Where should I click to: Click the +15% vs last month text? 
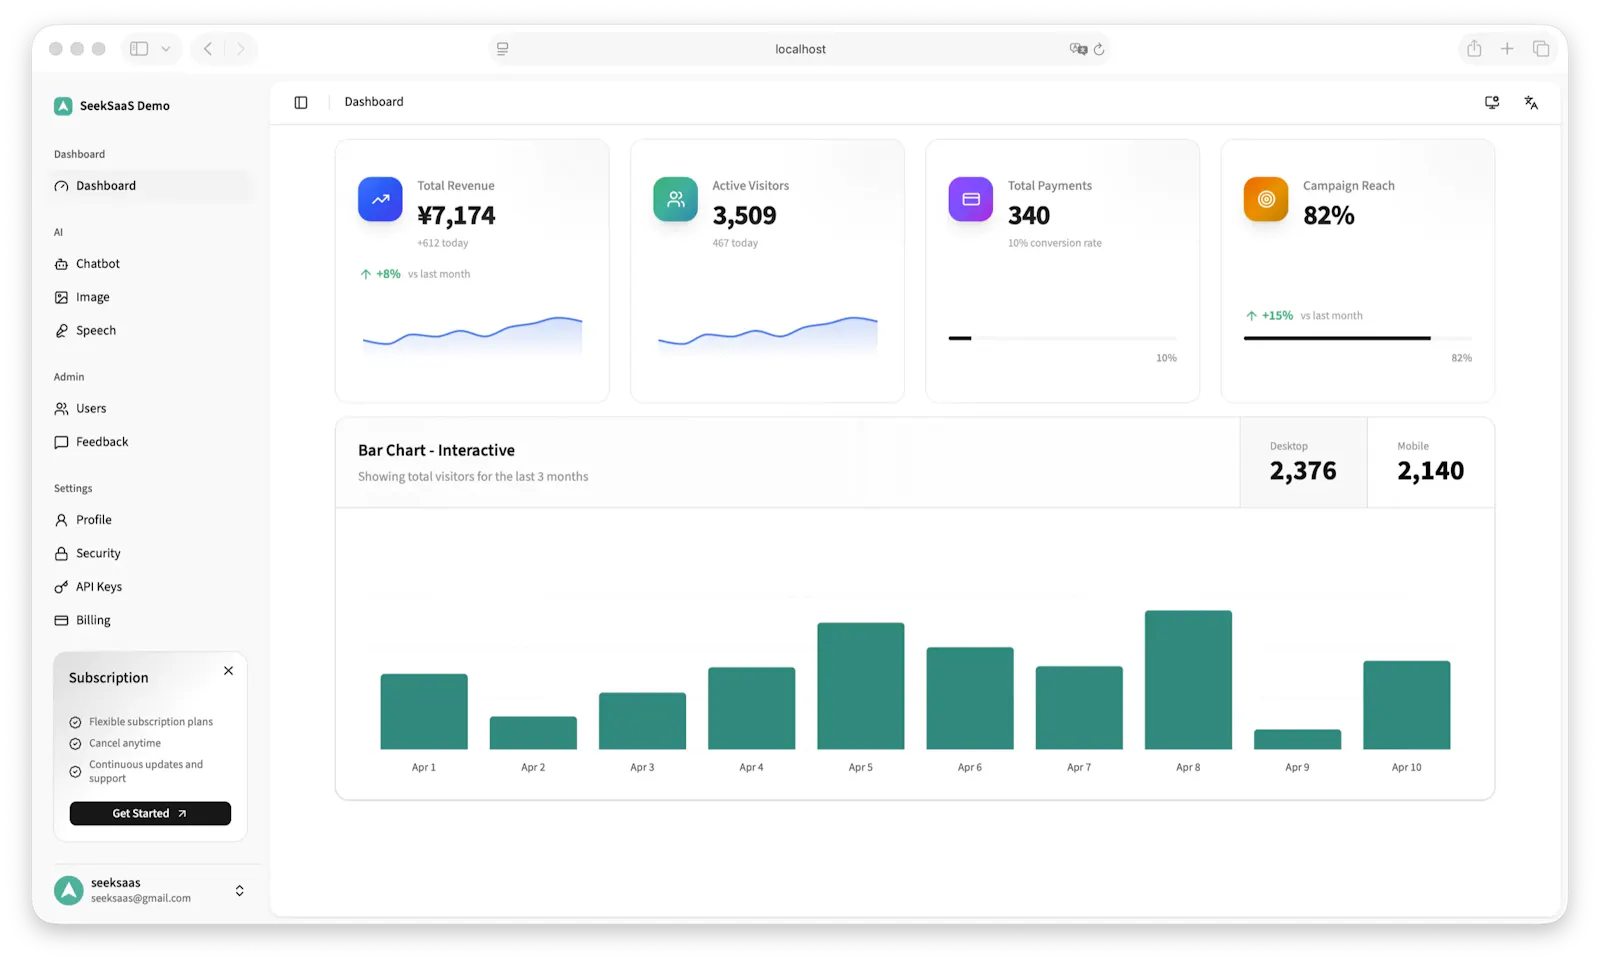1304,316
